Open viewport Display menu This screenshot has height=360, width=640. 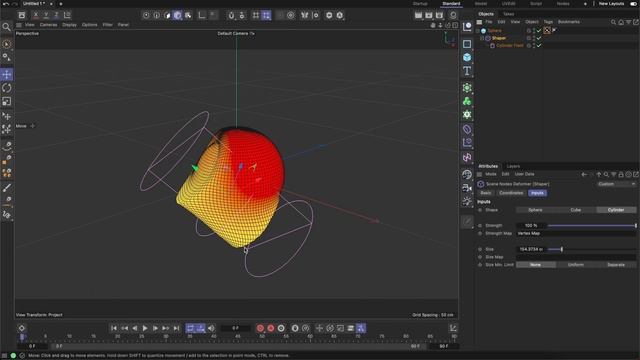pyautogui.click(x=69, y=25)
